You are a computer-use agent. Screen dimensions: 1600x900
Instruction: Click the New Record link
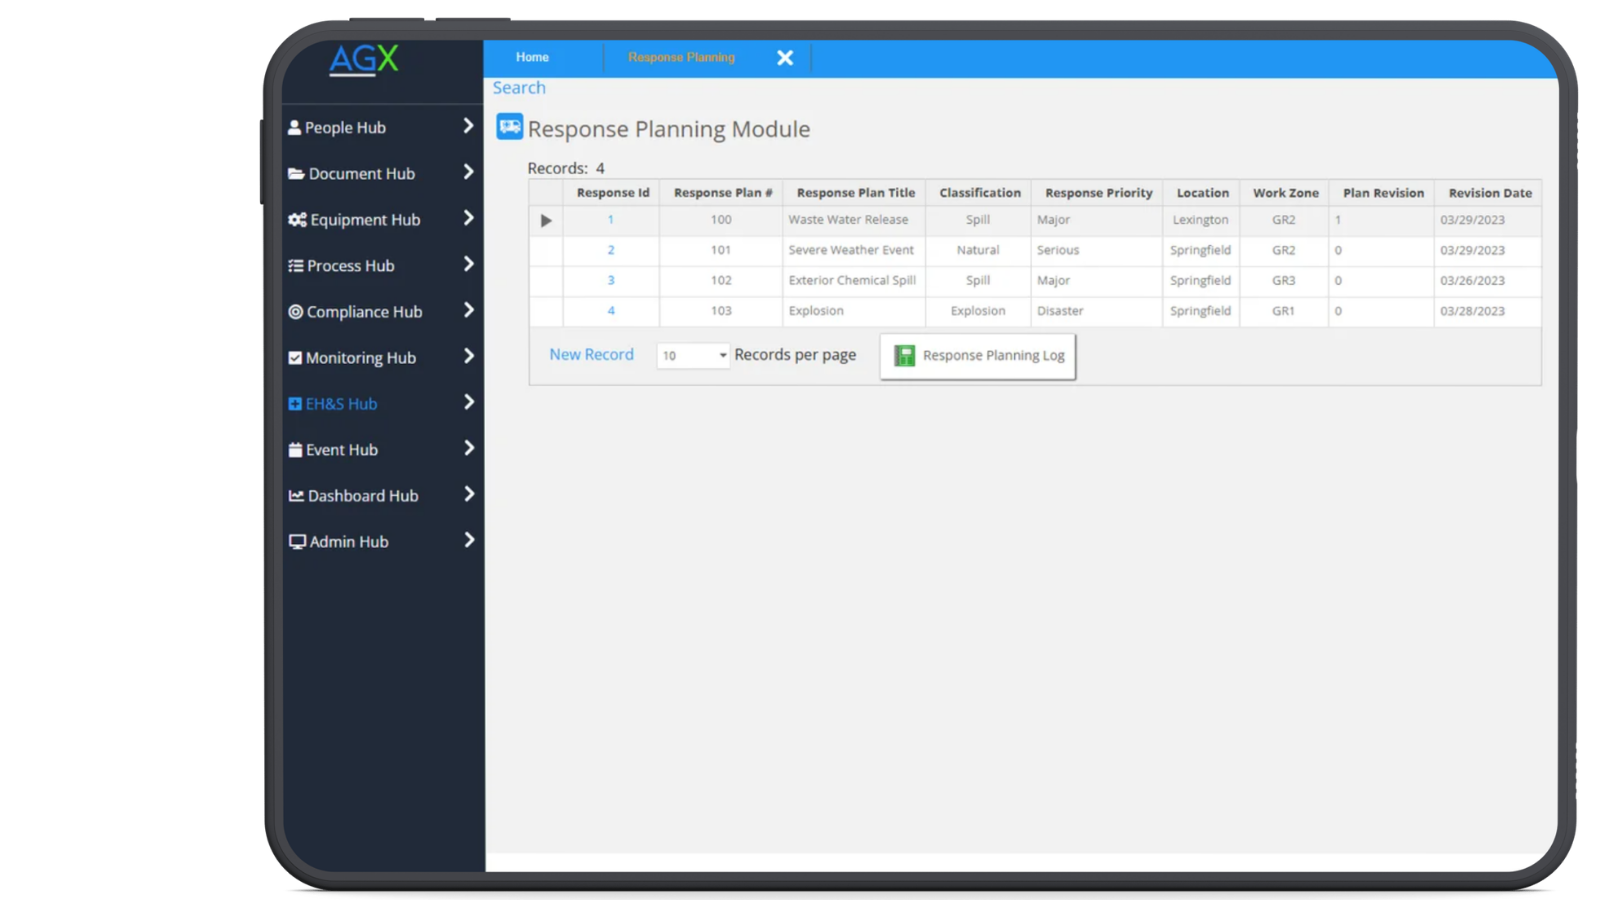point(591,354)
